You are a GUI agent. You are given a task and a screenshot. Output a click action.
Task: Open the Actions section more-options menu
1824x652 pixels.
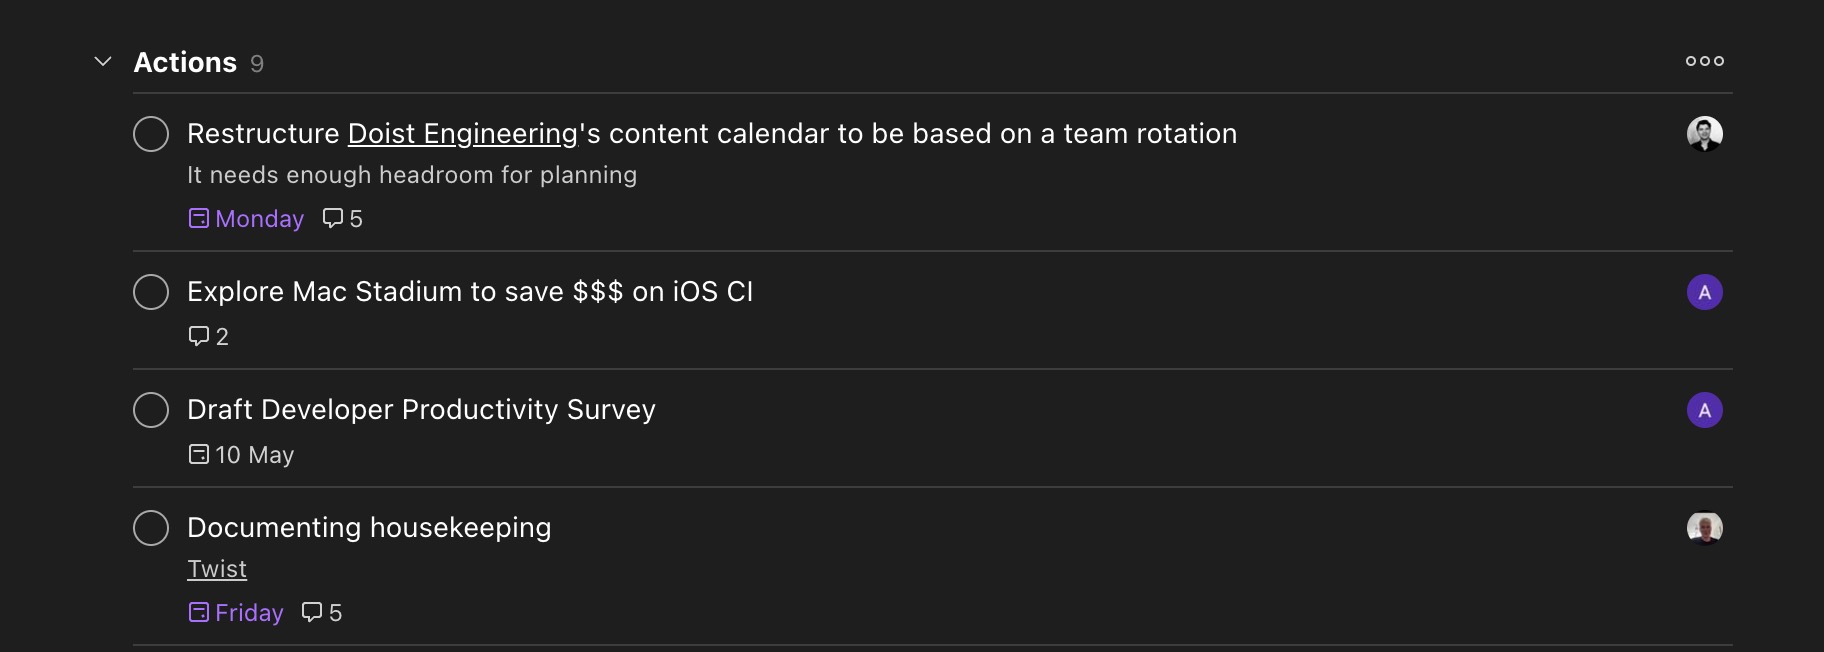pos(1704,61)
